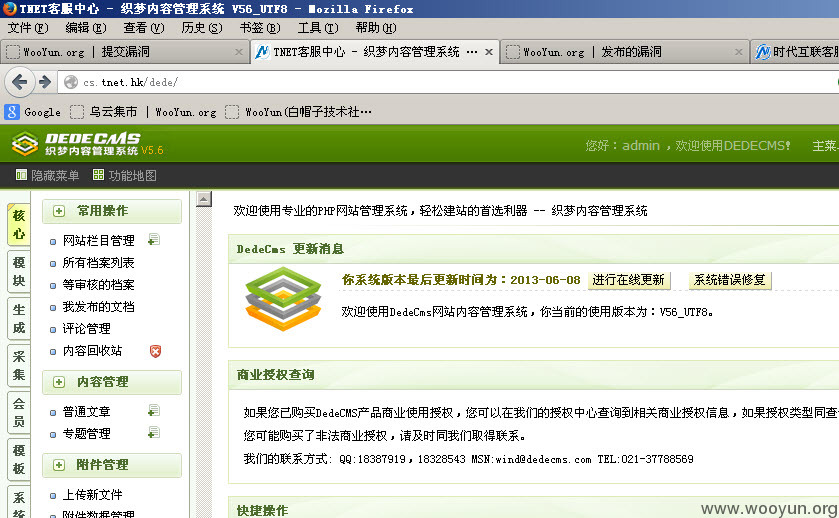Open the 查看 menu
839x518 pixels.
pos(143,28)
